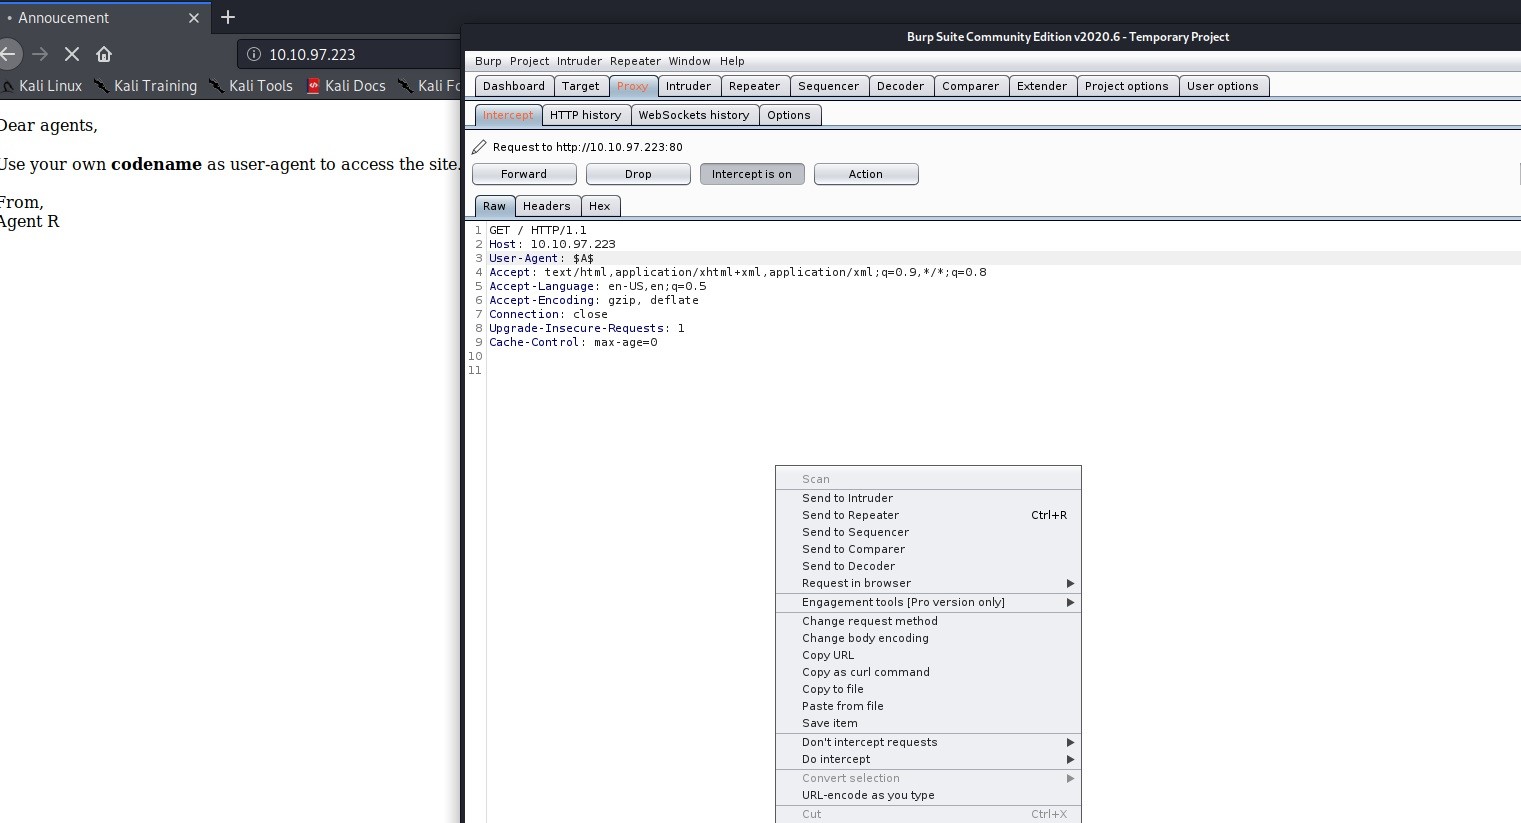Image resolution: width=1521 pixels, height=823 pixels.
Task: Choose Copy as curl command
Action: 865,672
